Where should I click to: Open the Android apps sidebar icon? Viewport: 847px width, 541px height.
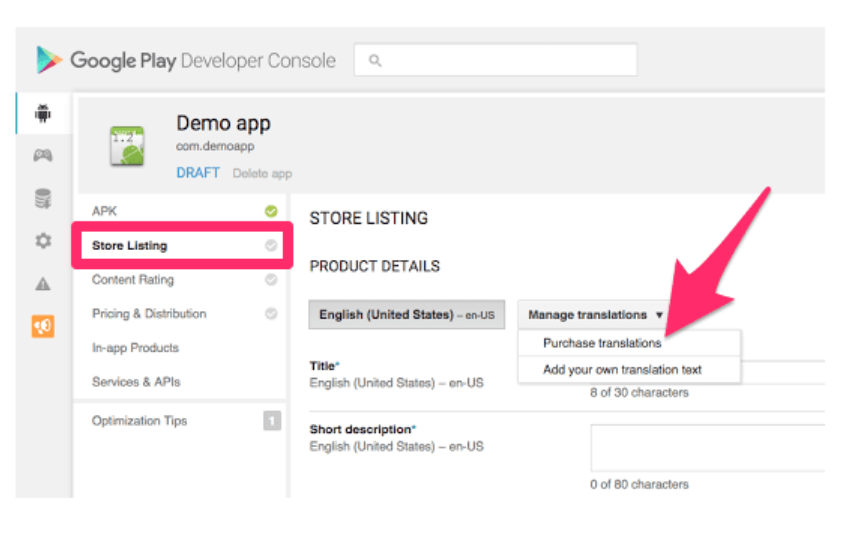[43, 113]
